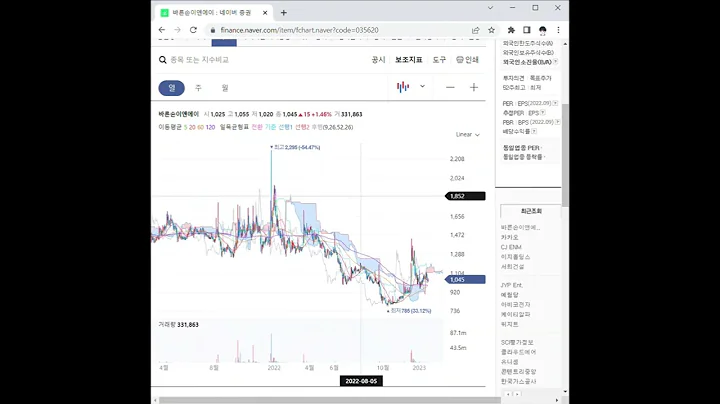
Task: Click the 120-day moving average value
Action: point(210,127)
